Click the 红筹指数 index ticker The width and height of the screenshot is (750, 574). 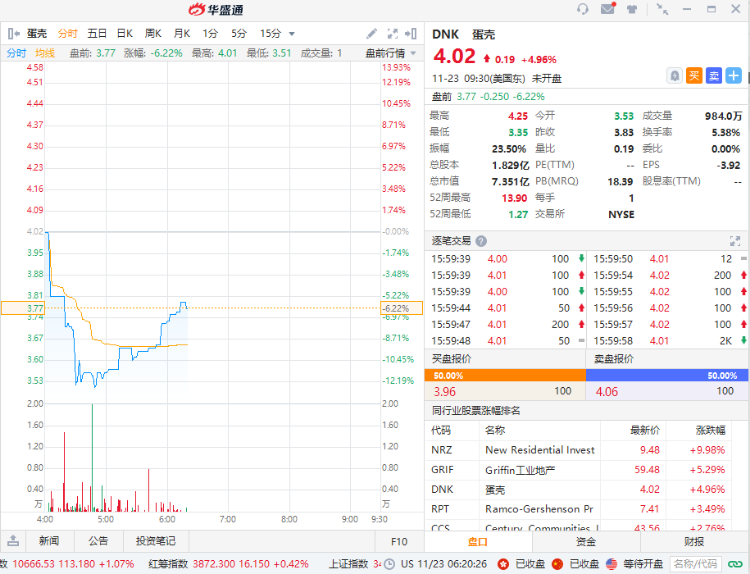(x=228, y=564)
